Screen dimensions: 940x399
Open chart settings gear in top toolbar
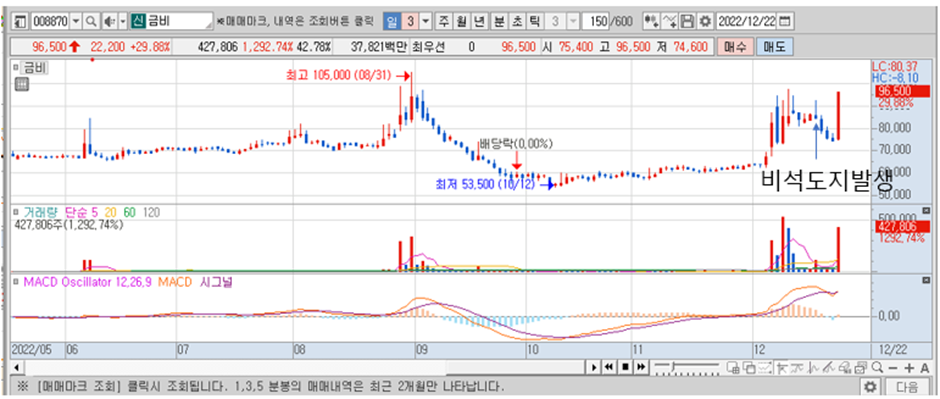(705, 22)
